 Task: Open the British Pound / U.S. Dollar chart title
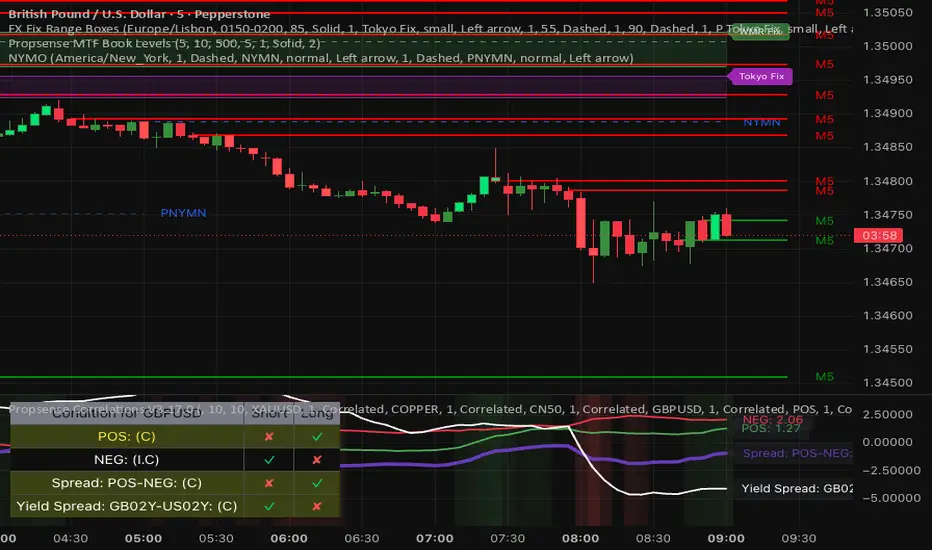click(x=139, y=14)
